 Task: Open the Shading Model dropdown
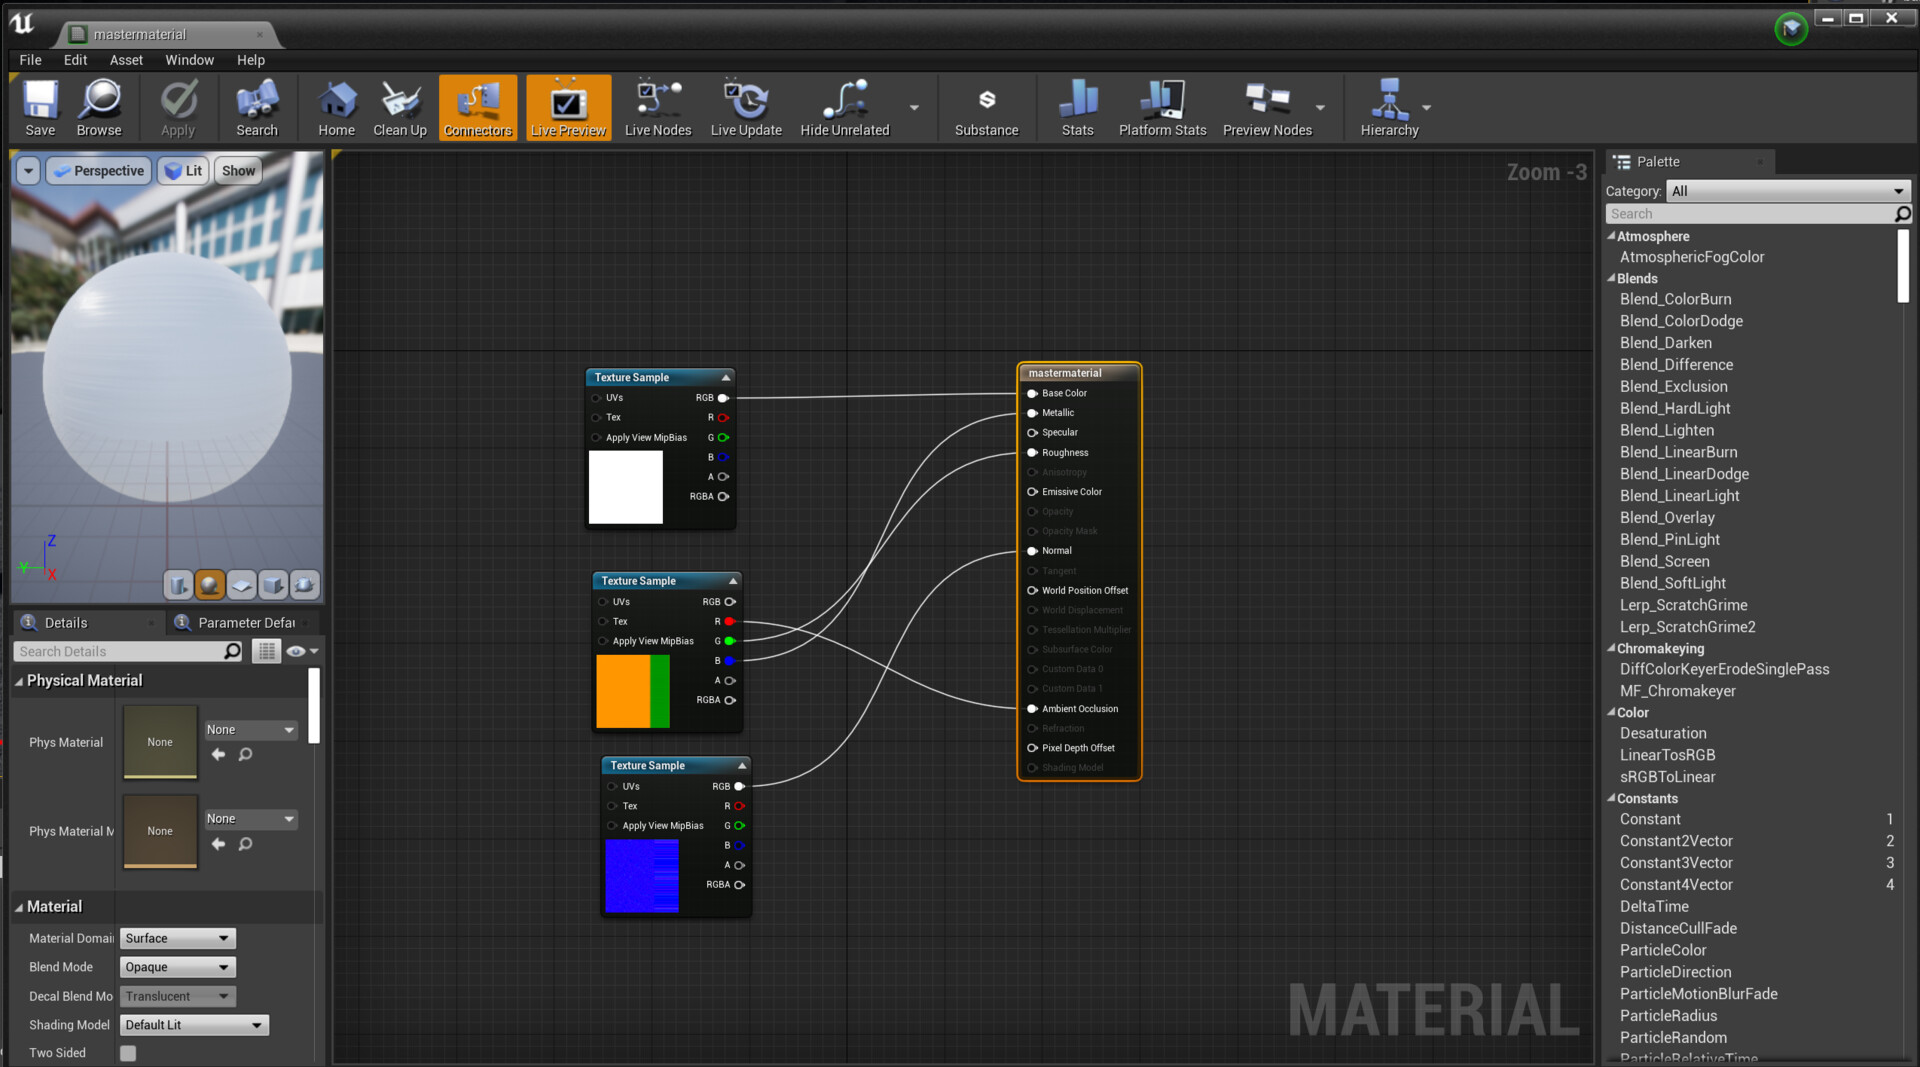click(194, 1025)
